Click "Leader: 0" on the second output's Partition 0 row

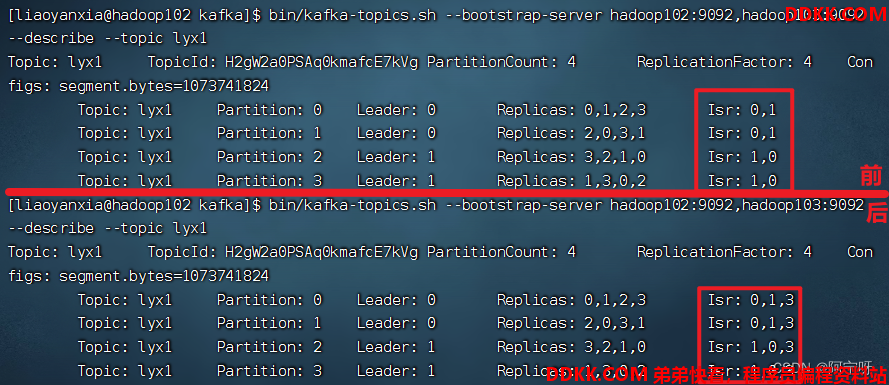pyautogui.click(x=396, y=299)
